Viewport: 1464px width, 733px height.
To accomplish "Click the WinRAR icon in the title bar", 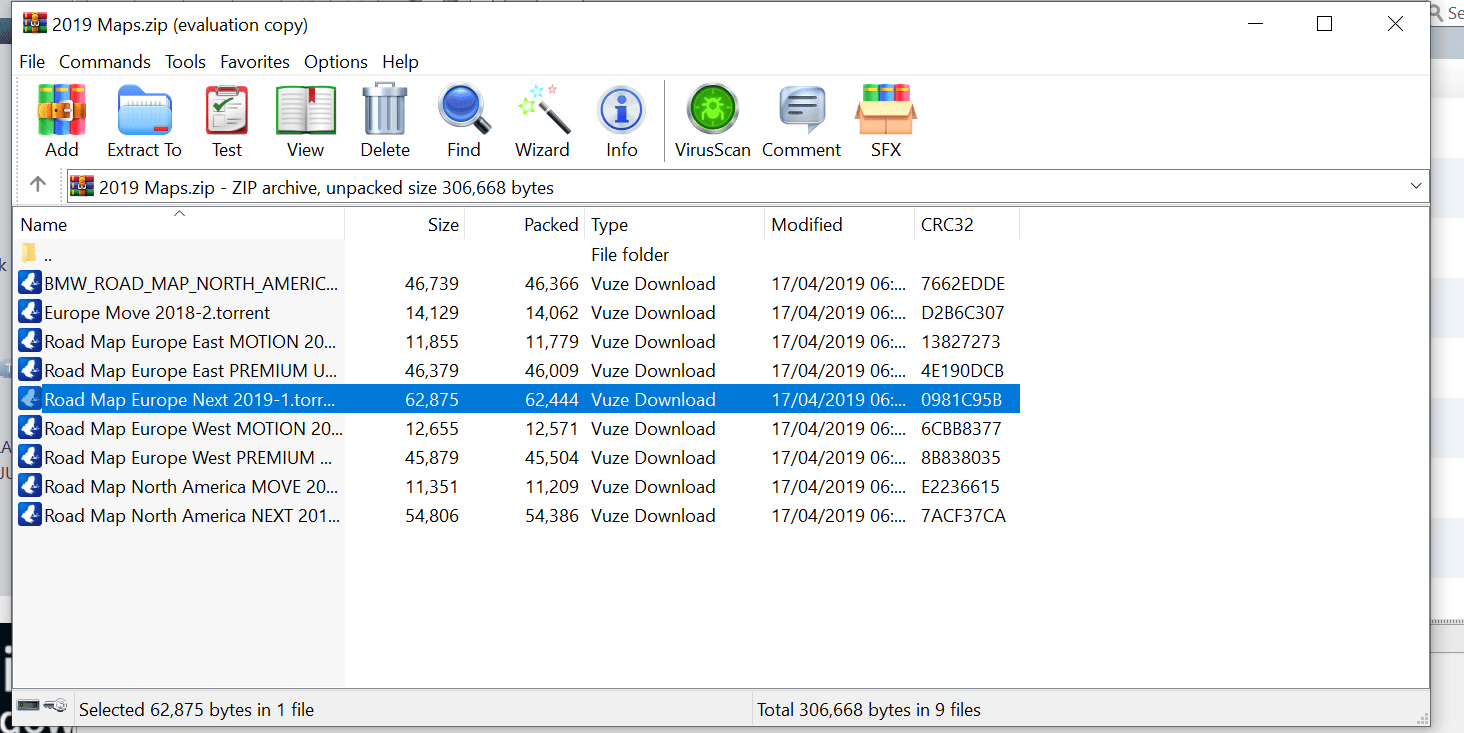I will (35, 24).
